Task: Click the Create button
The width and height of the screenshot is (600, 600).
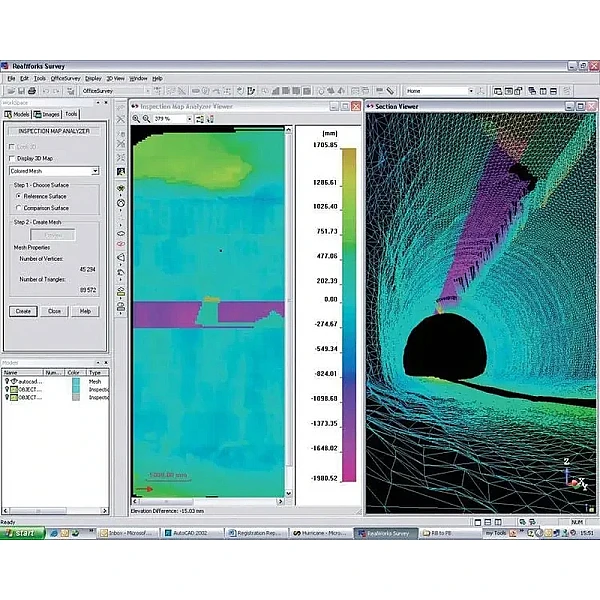Action: [23, 311]
